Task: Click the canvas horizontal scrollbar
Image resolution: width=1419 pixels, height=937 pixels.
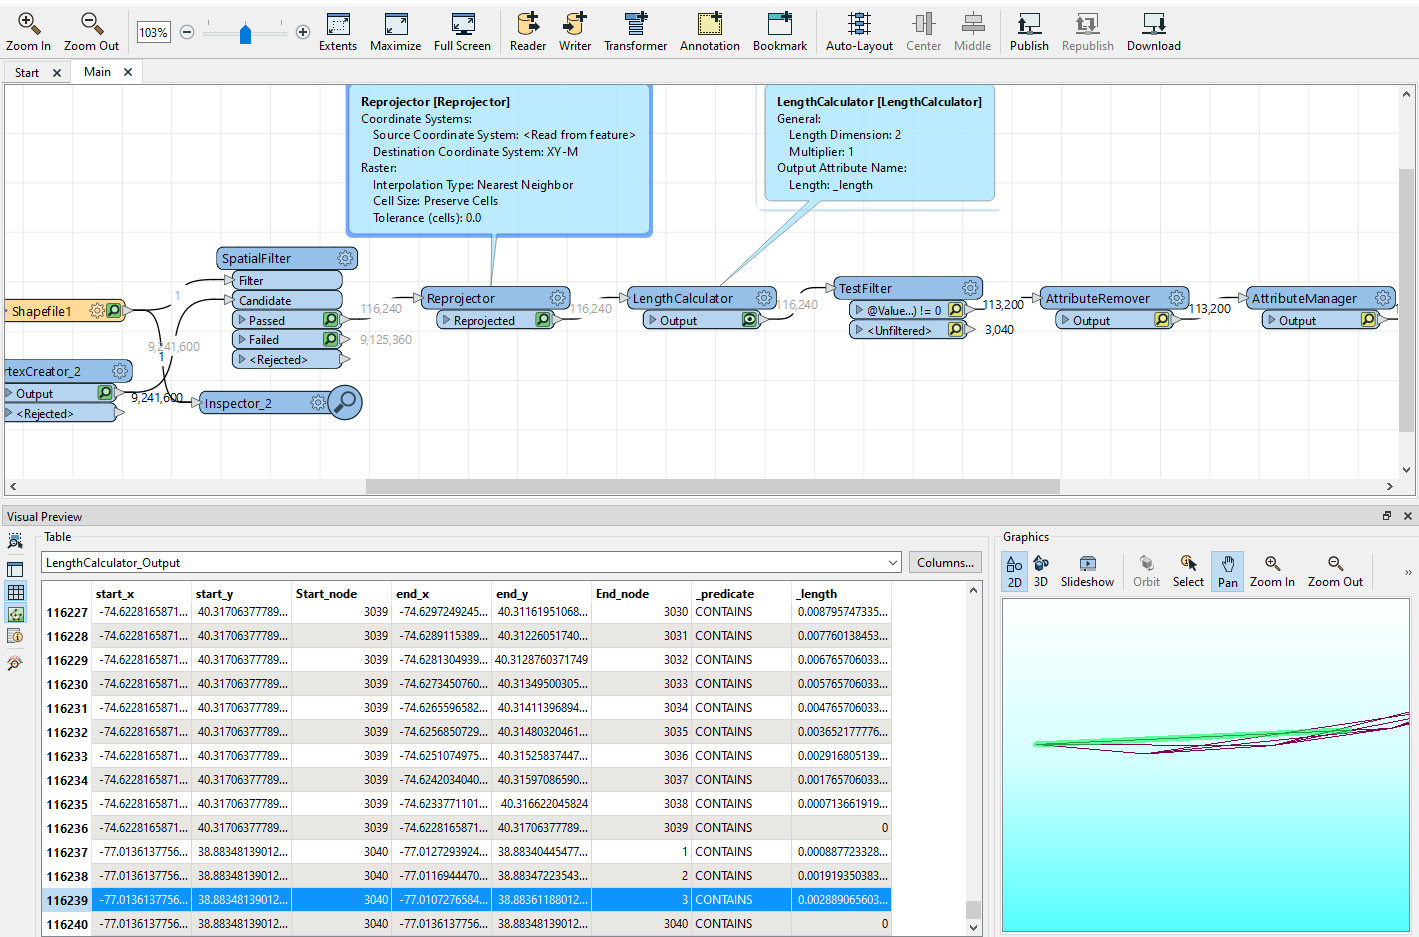Action: 712,486
